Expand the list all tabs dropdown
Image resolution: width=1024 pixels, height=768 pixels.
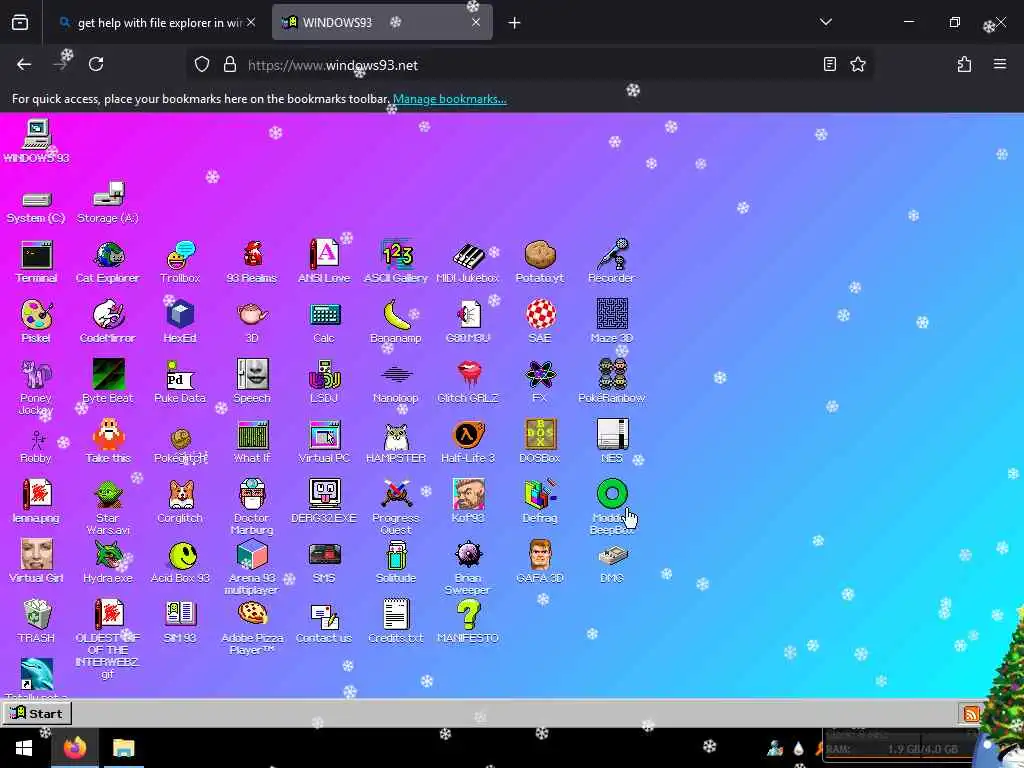coord(825,22)
